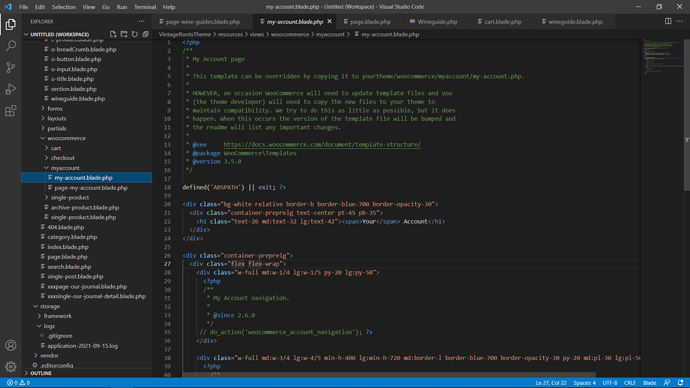Open the File menu
Image resolution: width=690 pixels, height=388 pixels.
[23, 7]
